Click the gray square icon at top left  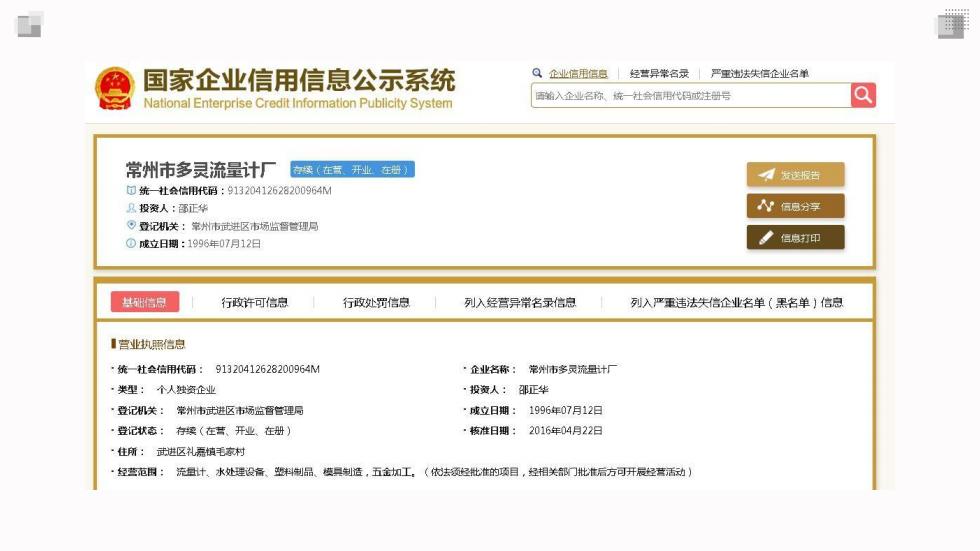[x=29, y=24]
